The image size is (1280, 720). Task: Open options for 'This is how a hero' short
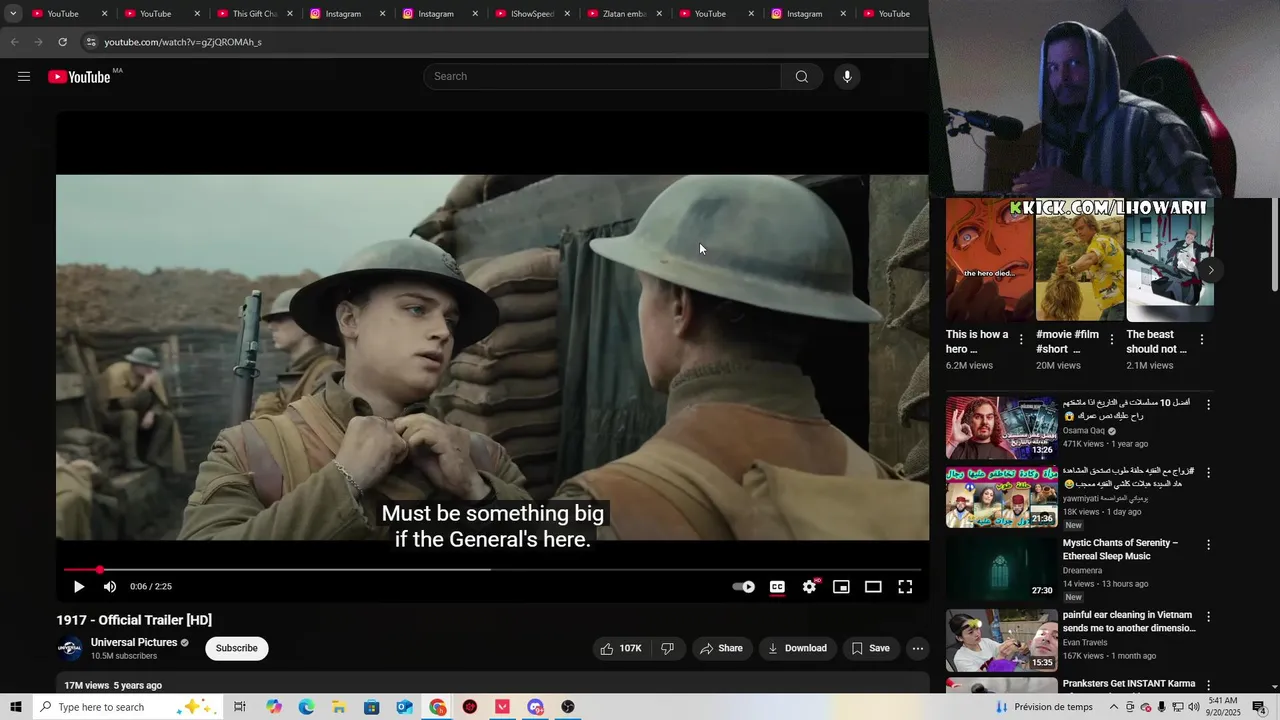pos(1021,340)
